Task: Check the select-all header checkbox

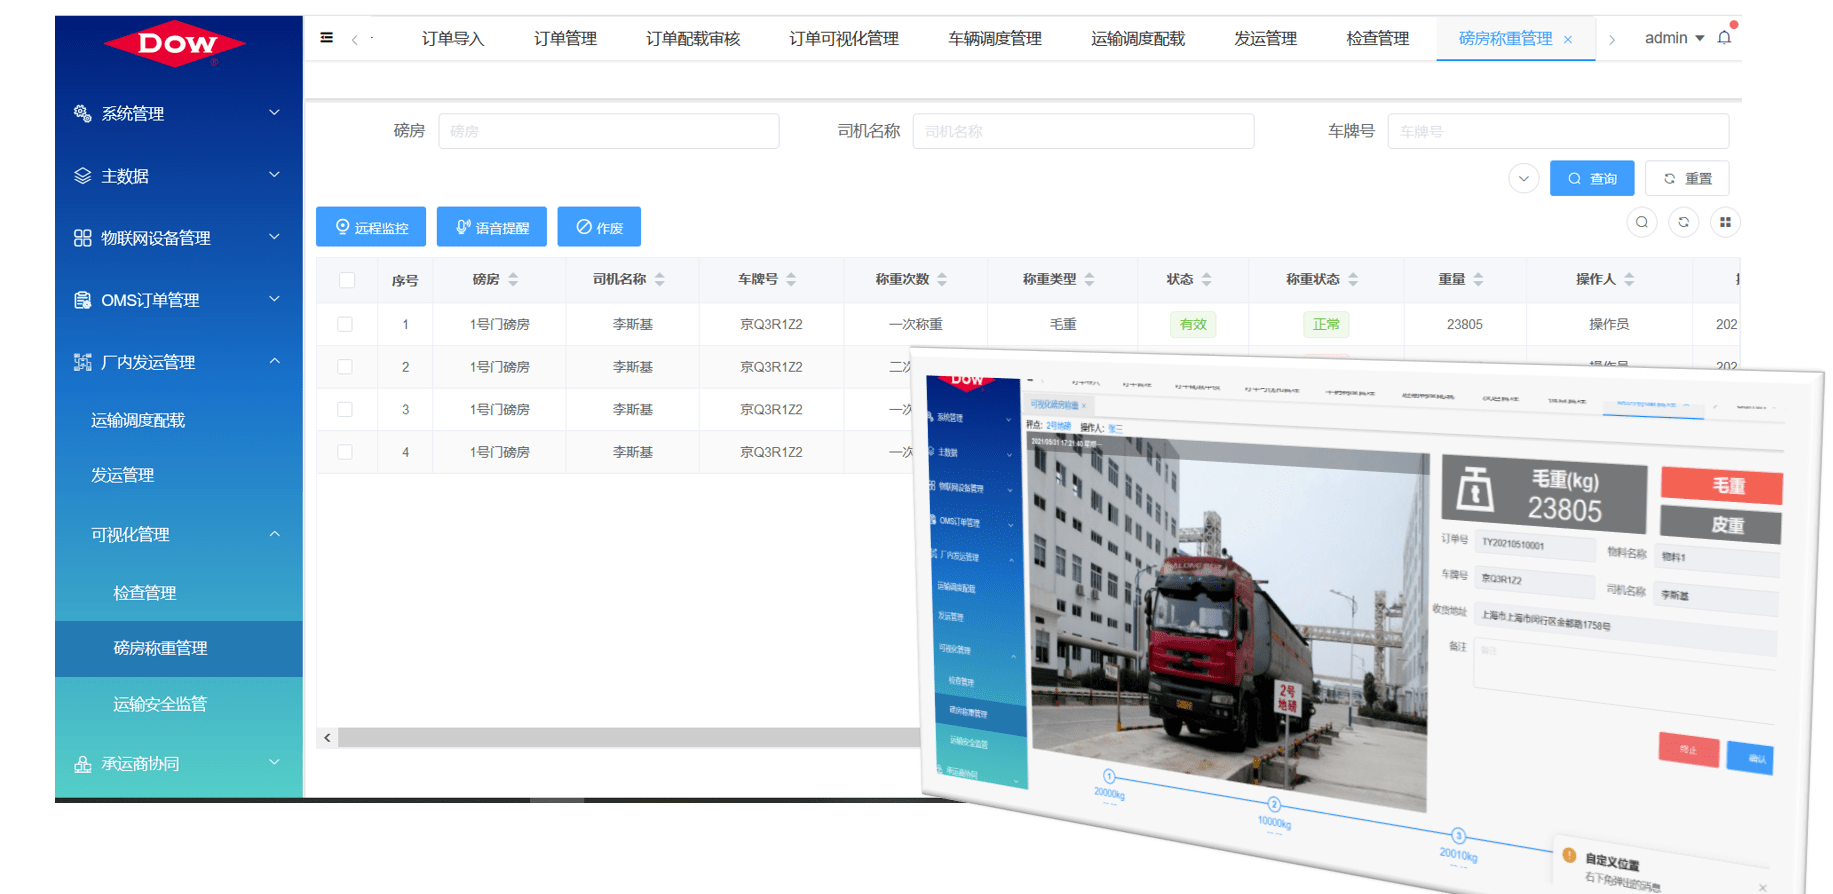Action: coord(347,280)
